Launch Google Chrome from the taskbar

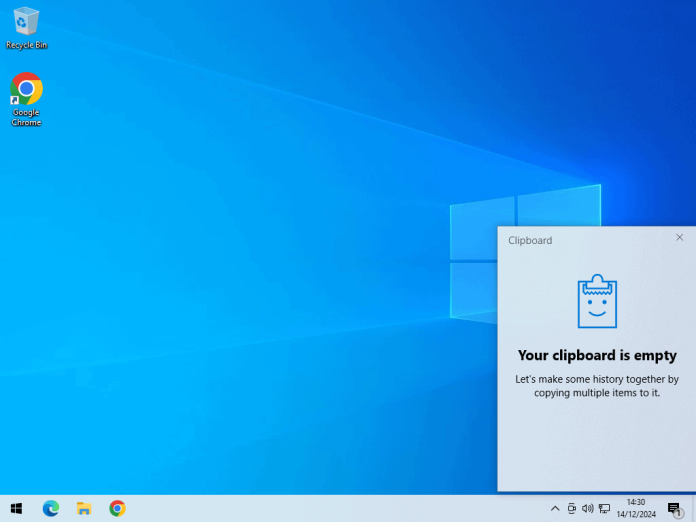117,508
